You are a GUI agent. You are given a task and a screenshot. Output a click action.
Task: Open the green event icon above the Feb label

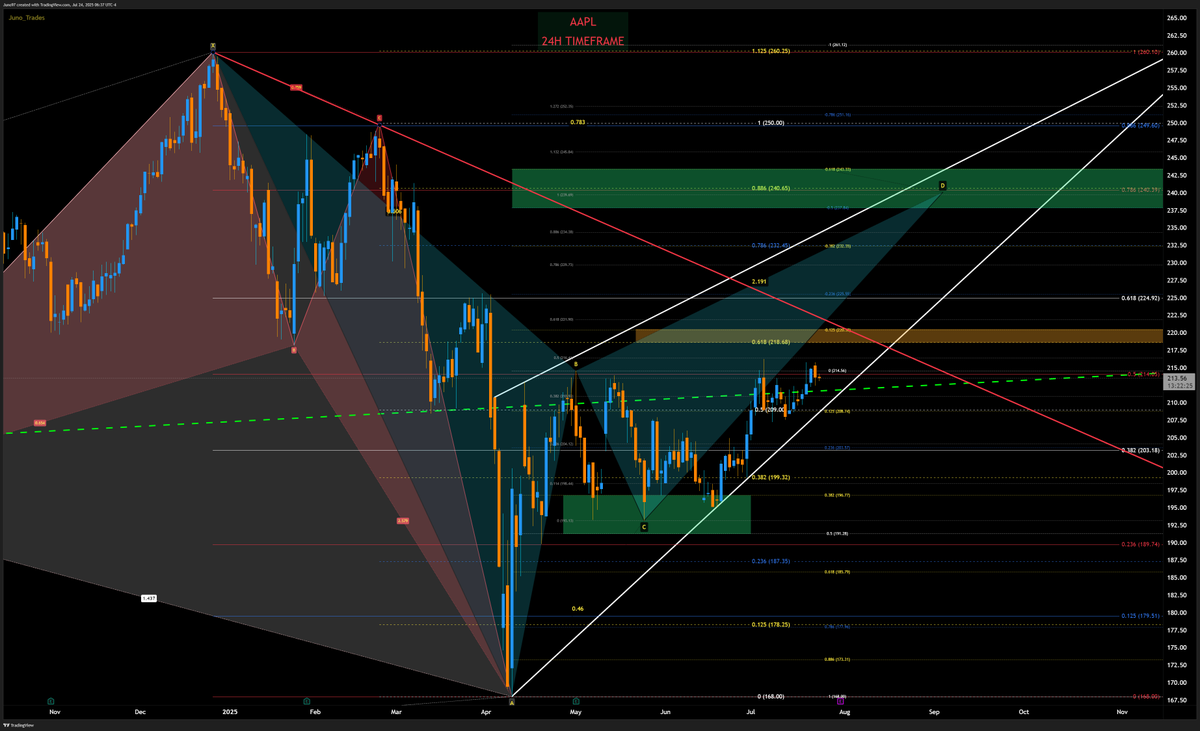click(x=306, y=702)
